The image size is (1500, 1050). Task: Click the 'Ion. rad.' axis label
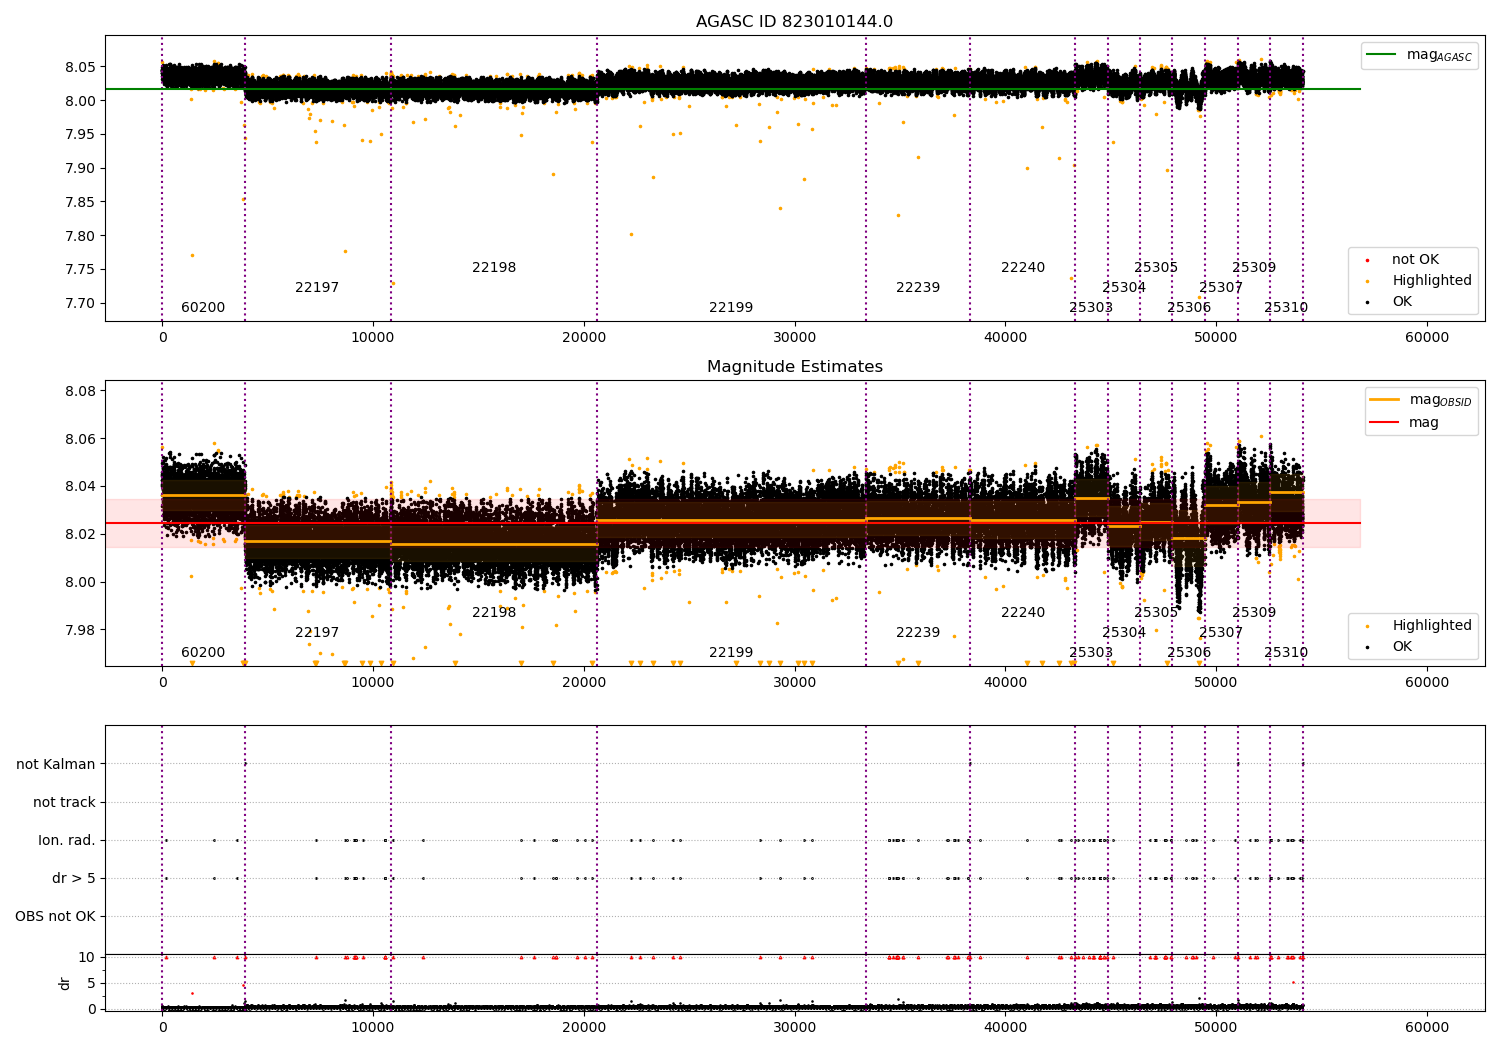[x=67, y=840]
